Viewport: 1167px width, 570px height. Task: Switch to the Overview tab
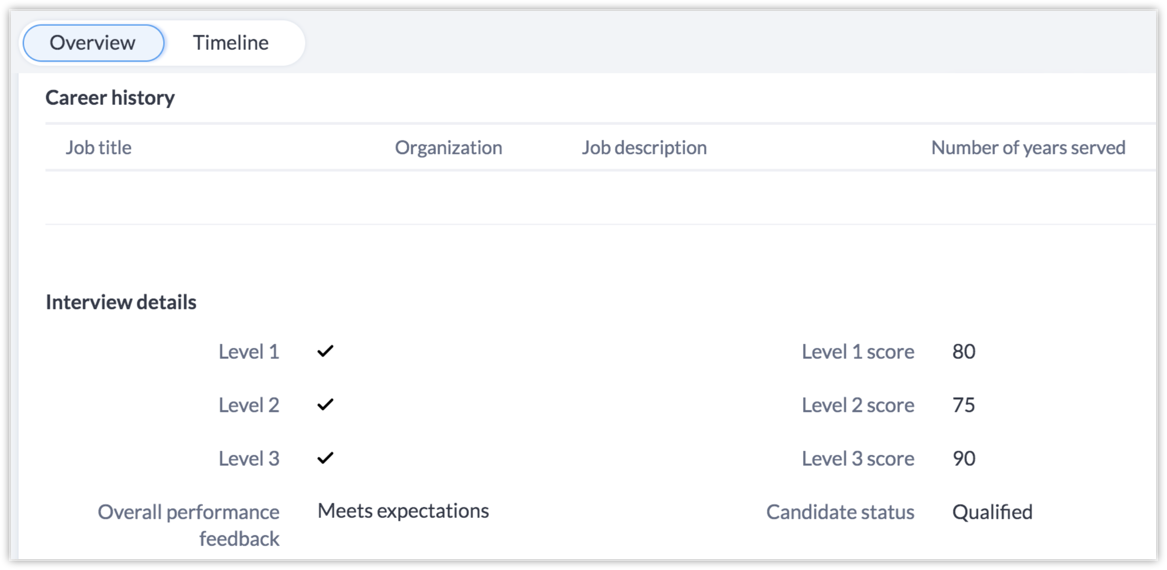(92, 43)
